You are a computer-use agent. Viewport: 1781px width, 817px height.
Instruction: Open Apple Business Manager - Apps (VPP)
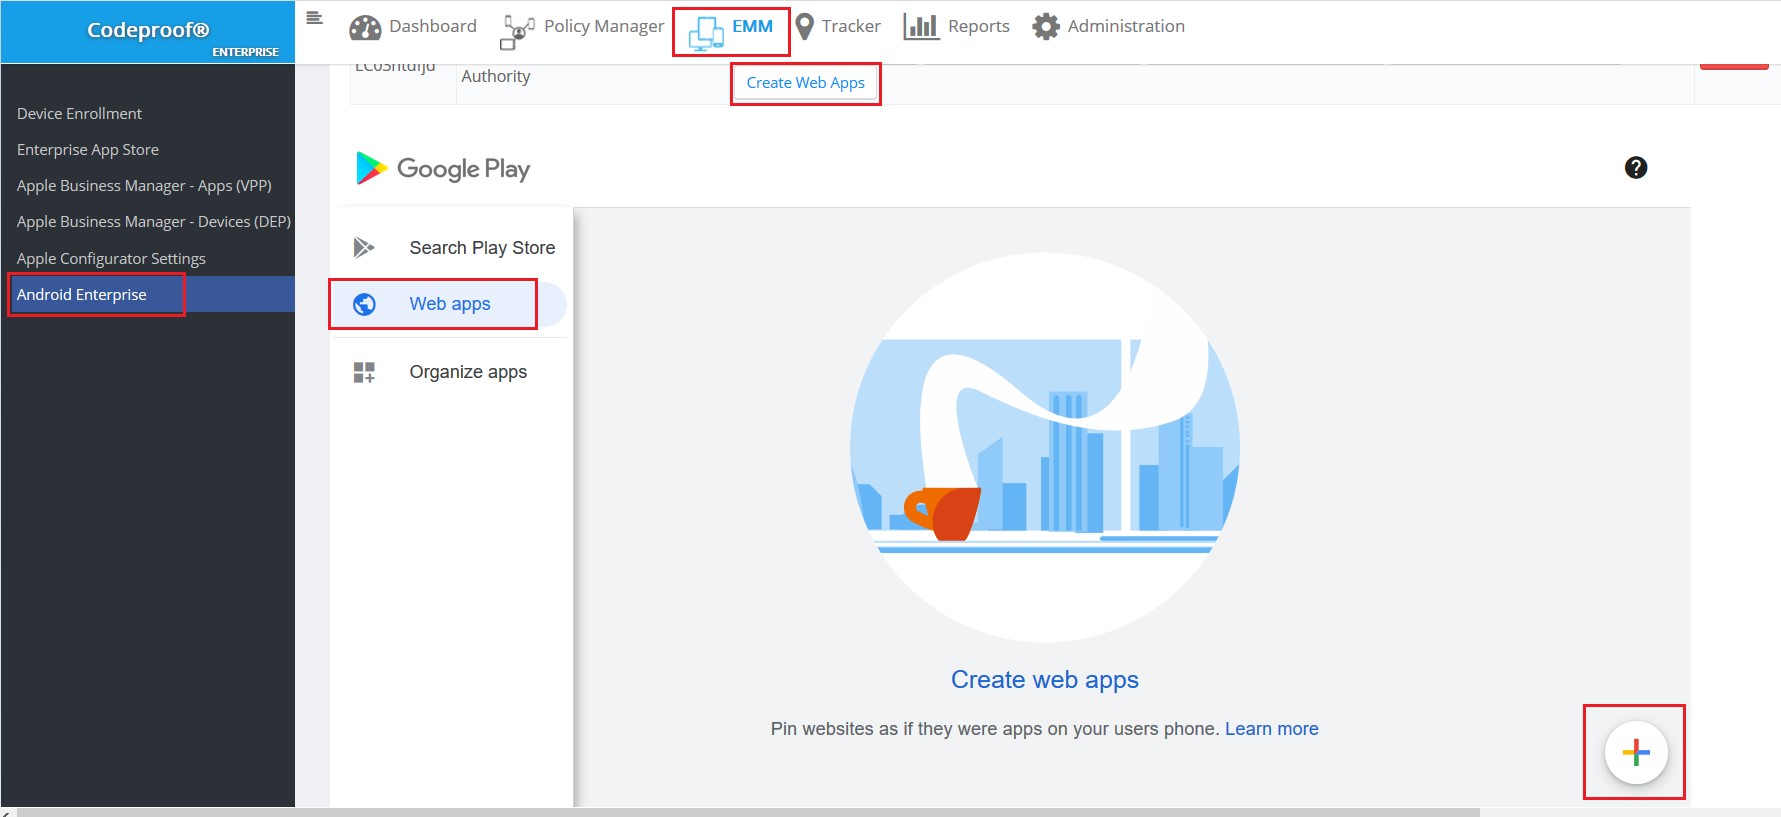(x=144, y=186)
